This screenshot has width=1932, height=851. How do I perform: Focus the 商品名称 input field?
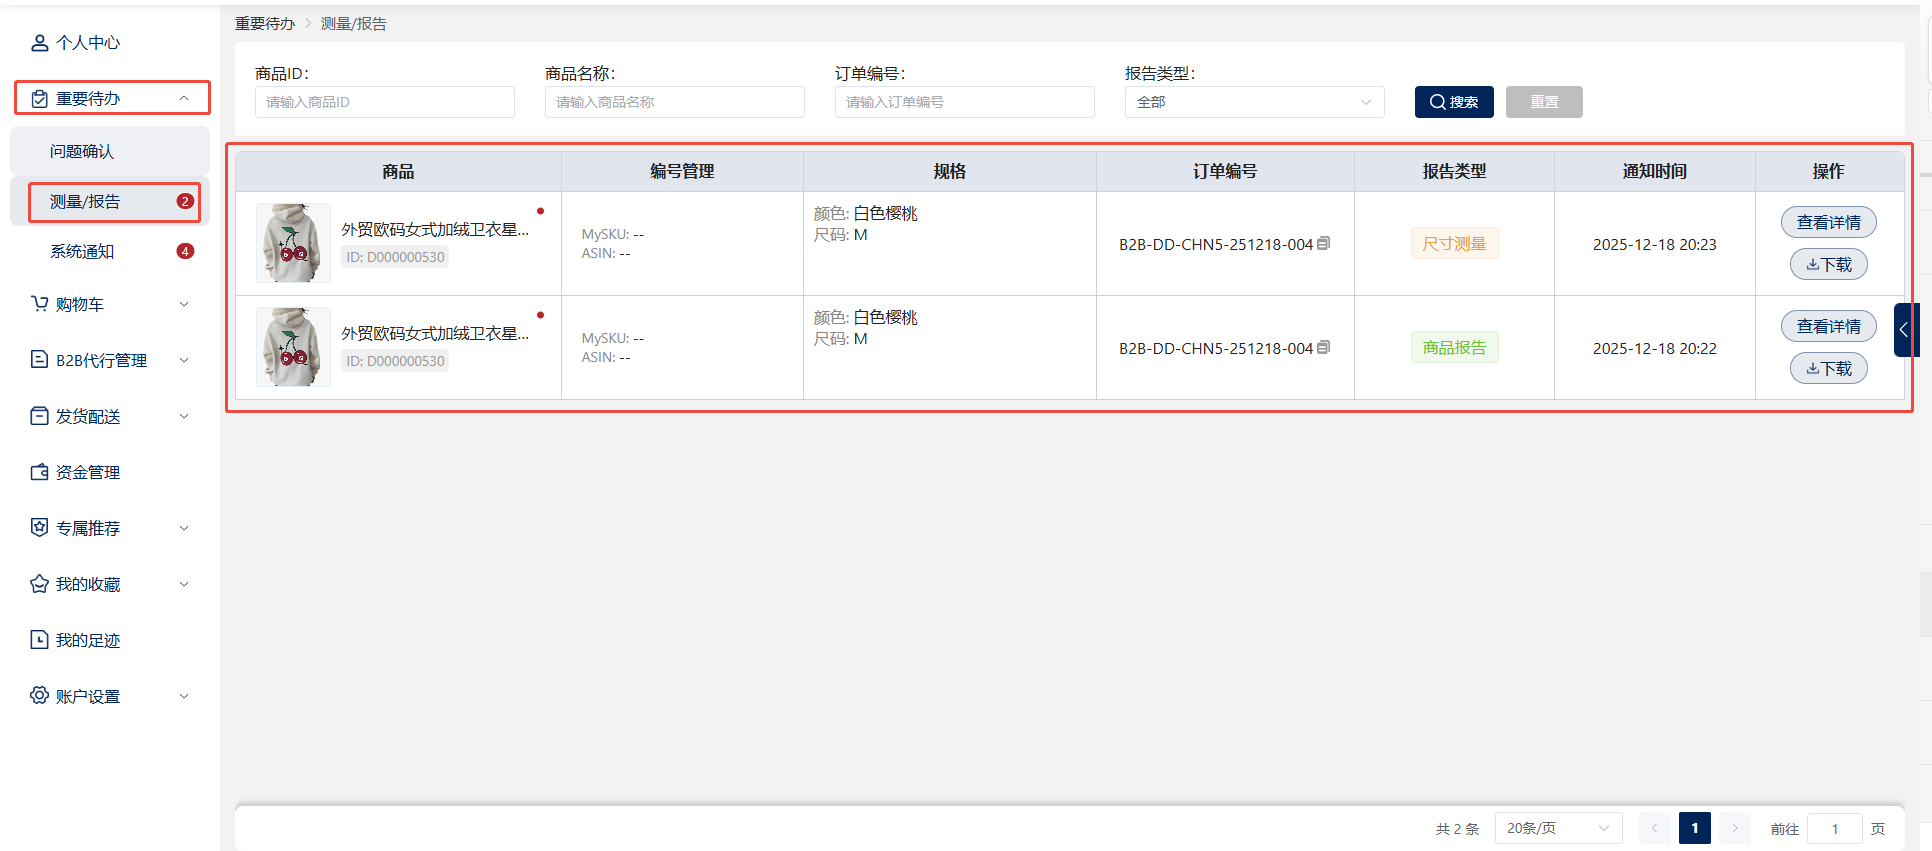click(x=674, y=102)
